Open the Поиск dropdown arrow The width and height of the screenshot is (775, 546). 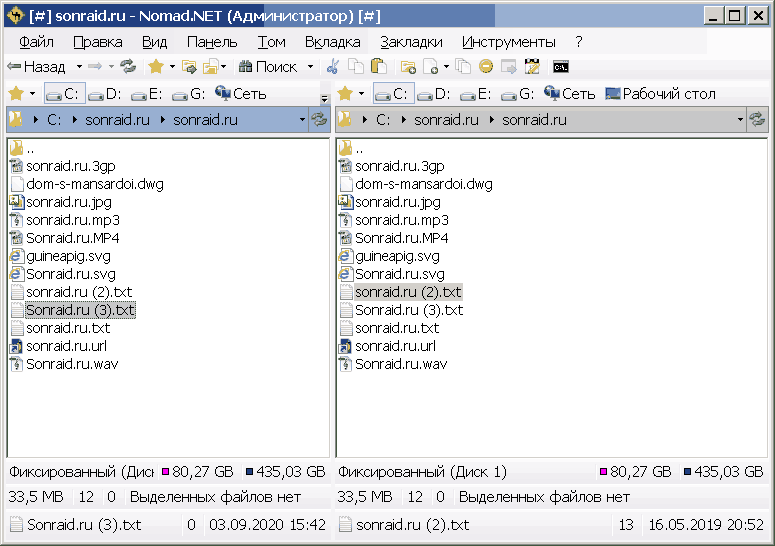[310, 66]
